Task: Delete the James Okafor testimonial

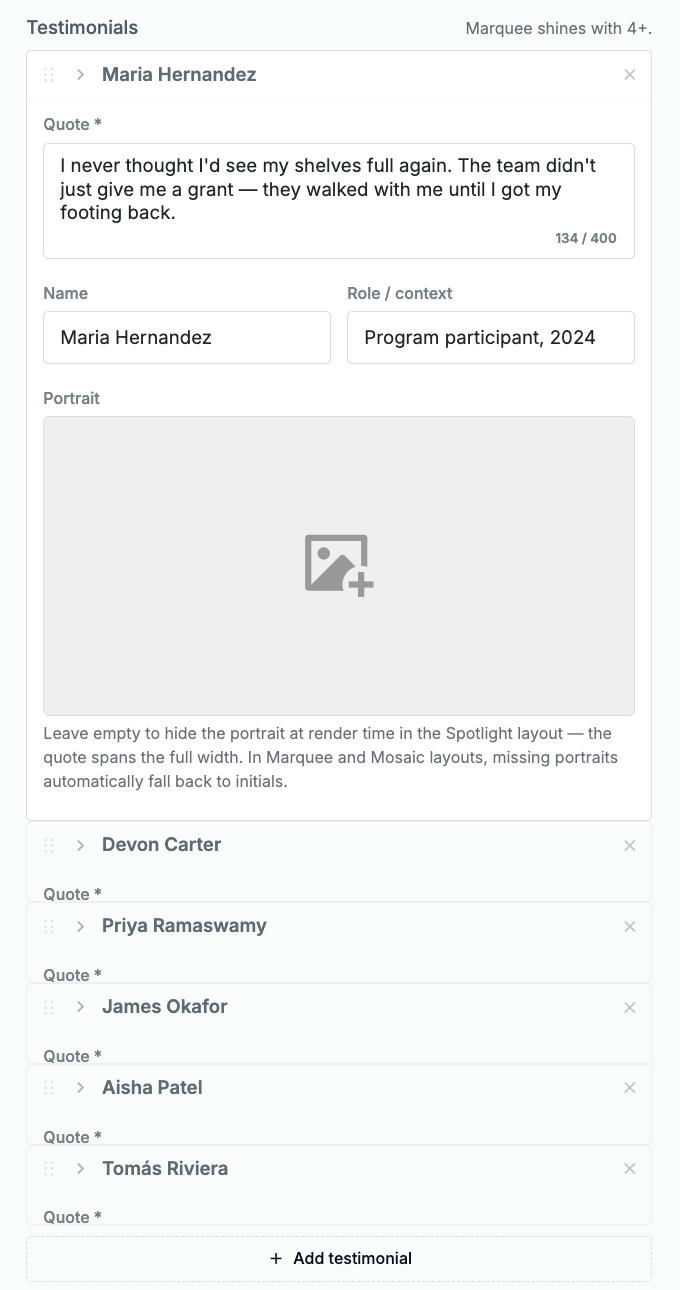Action: click(x=630, y=1008)
